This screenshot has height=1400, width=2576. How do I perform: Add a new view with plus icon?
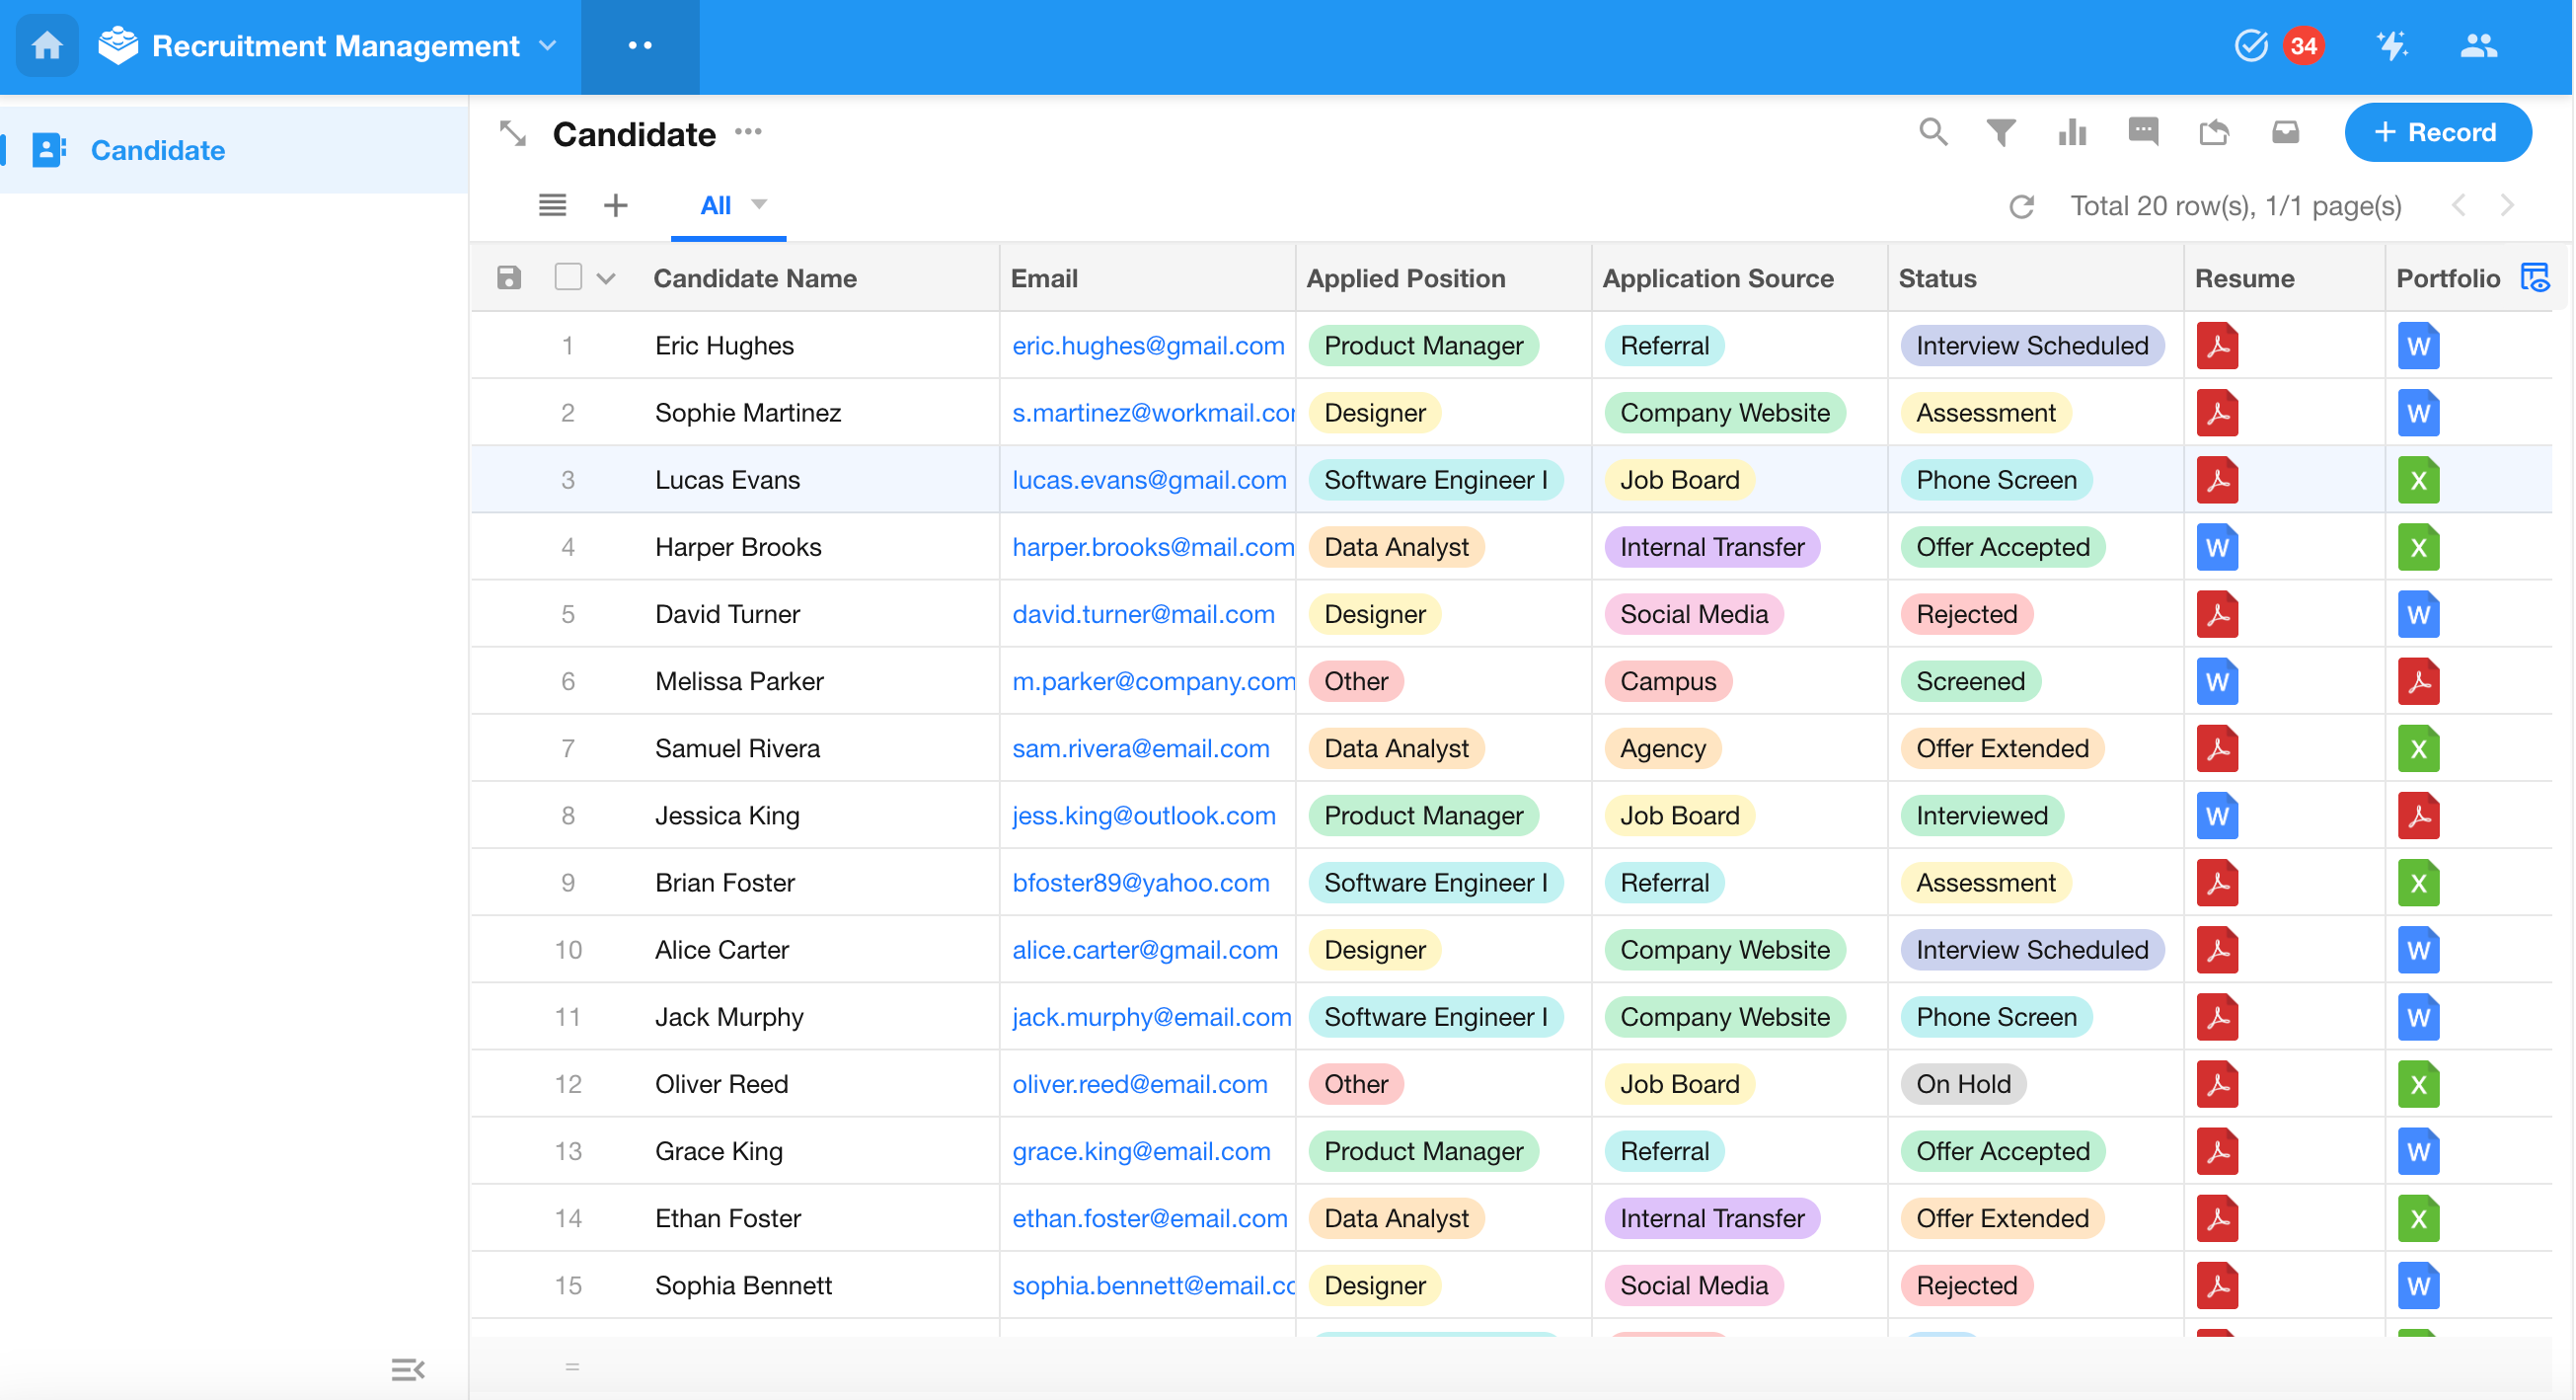click(x=616, y=205)
